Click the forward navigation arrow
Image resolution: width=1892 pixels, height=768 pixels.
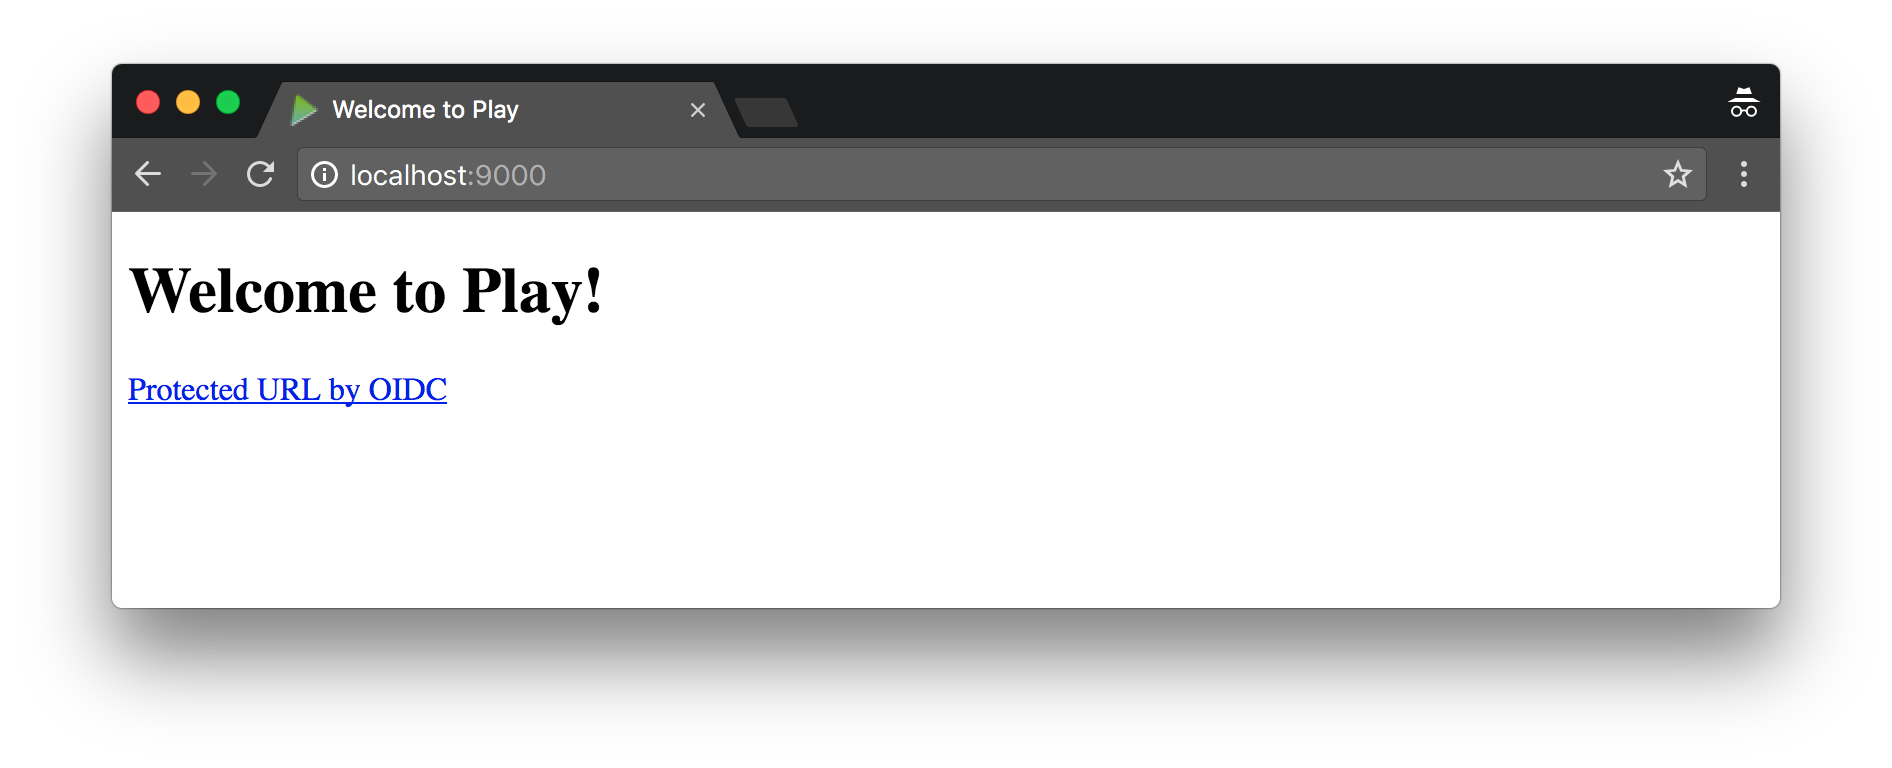(x=204, y=174)
